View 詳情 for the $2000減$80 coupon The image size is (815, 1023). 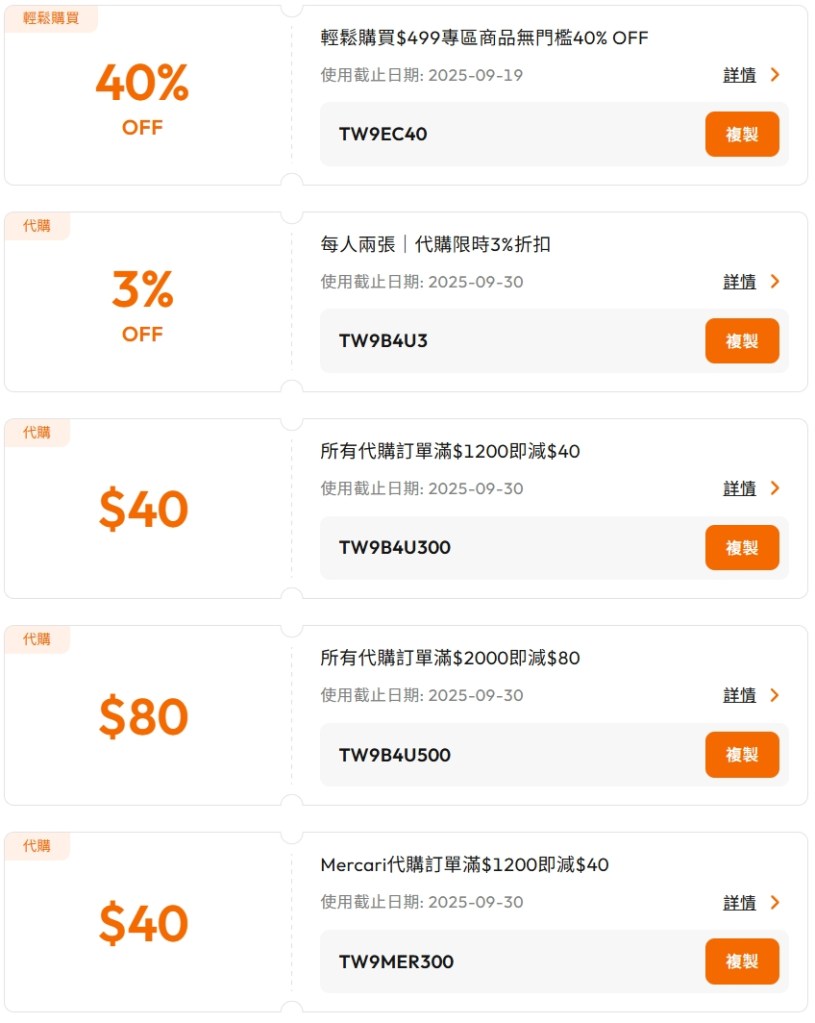click(x=739, y=695)
